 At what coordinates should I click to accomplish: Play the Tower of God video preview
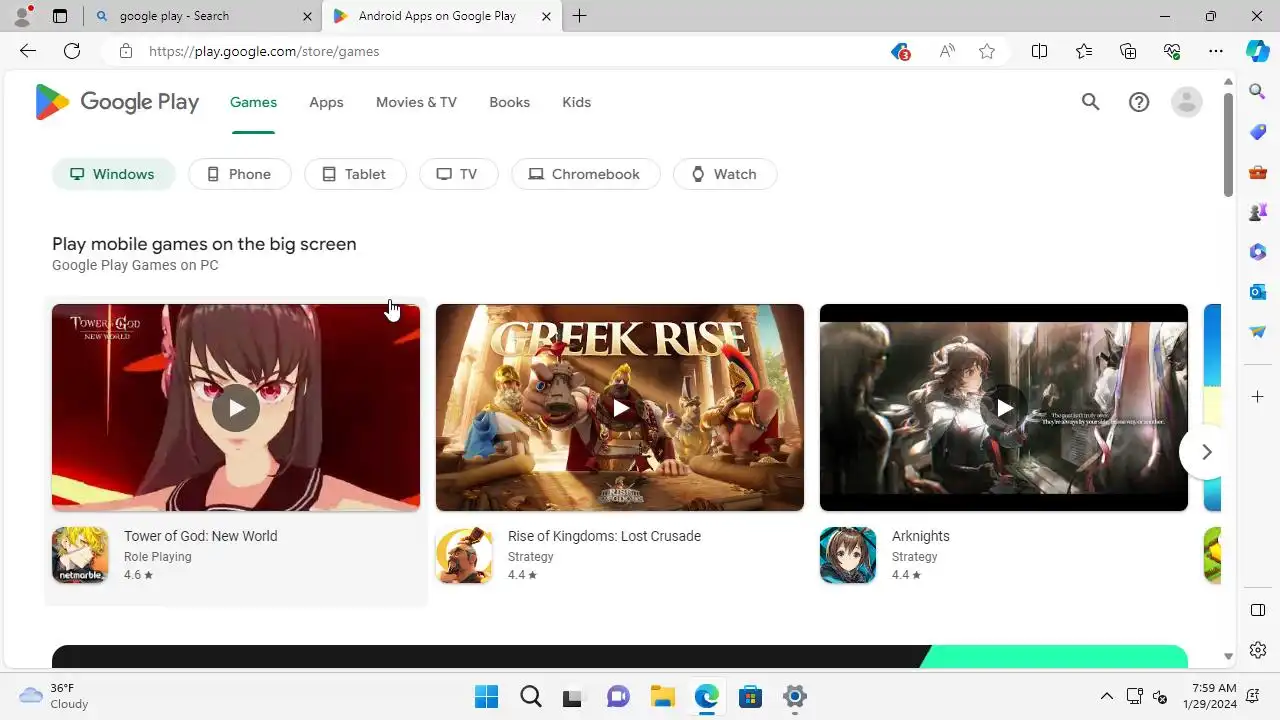(236, 408)
